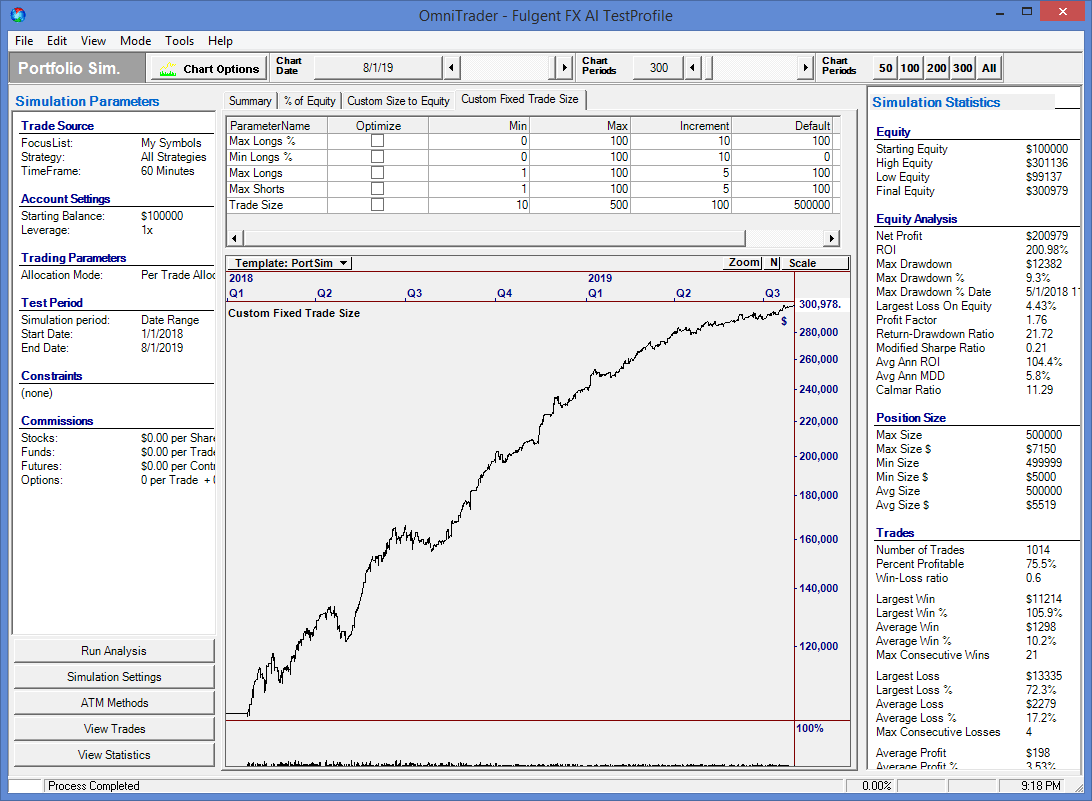The image size is (1092, 801).
Task: Click the Test Period heading
Action: click(x=52, y=303)
